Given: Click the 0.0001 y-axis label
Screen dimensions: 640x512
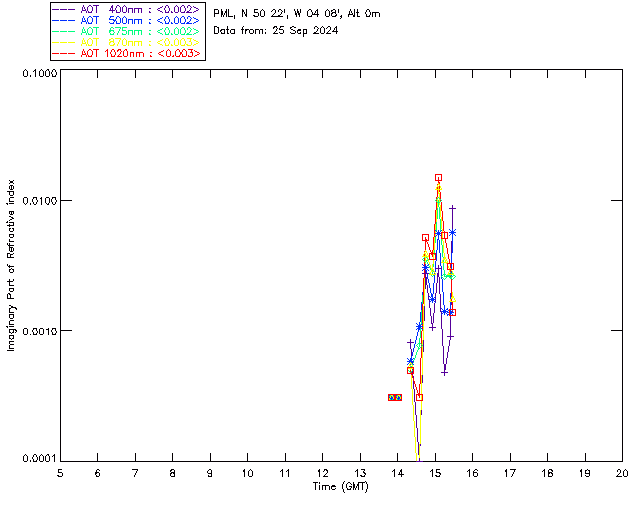Looking at the screenshot, I should coord(39,459).
